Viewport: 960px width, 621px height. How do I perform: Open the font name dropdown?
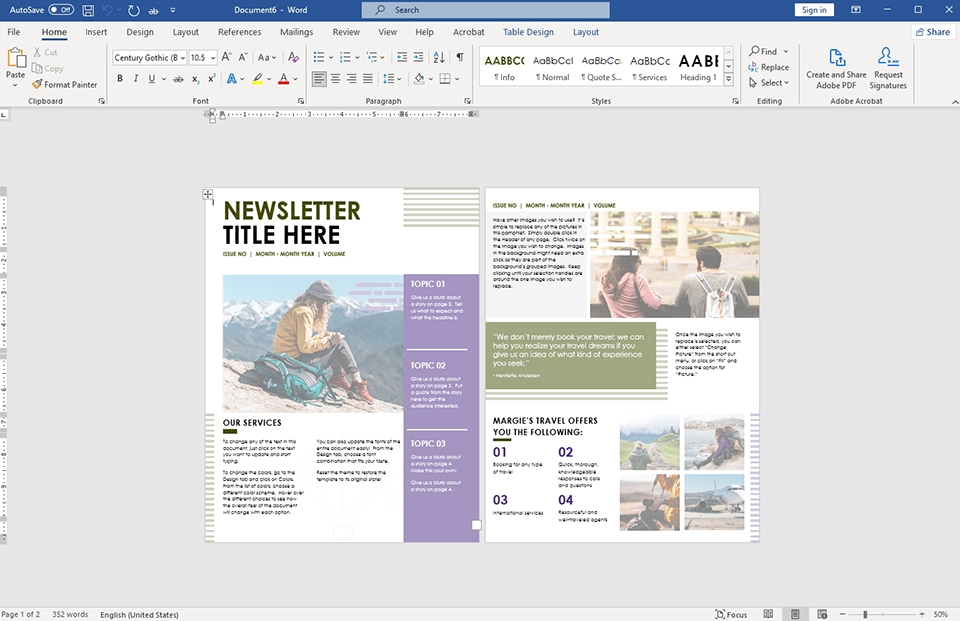181,58
